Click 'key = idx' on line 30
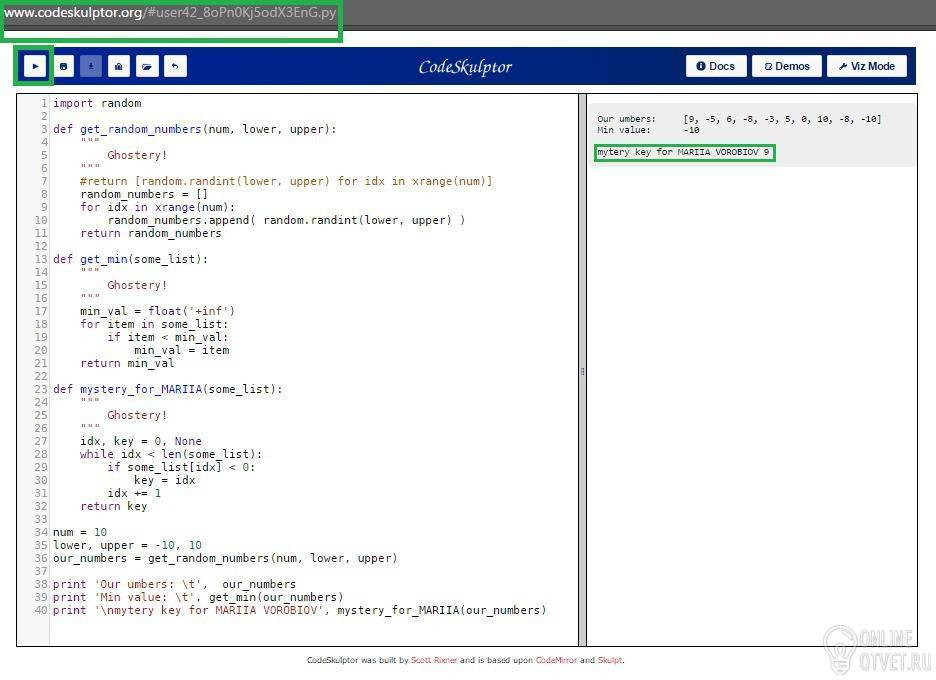Viewport: 936px width, 680px height. coord(164,481)
